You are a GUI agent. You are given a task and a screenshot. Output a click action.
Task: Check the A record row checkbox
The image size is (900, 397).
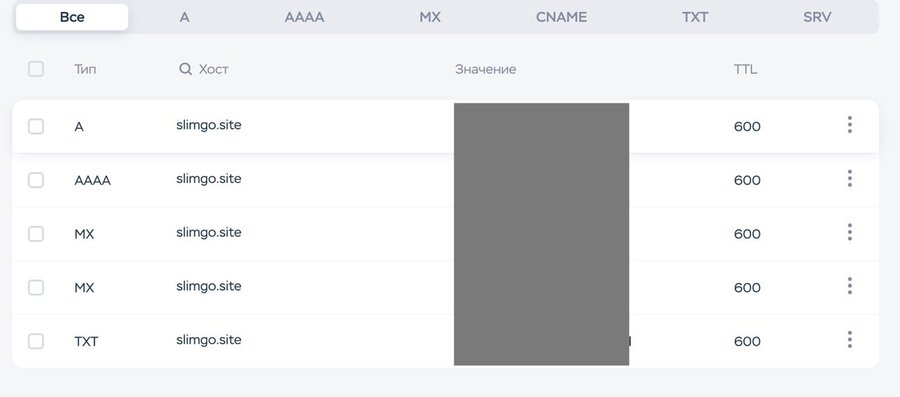point(36,126)
